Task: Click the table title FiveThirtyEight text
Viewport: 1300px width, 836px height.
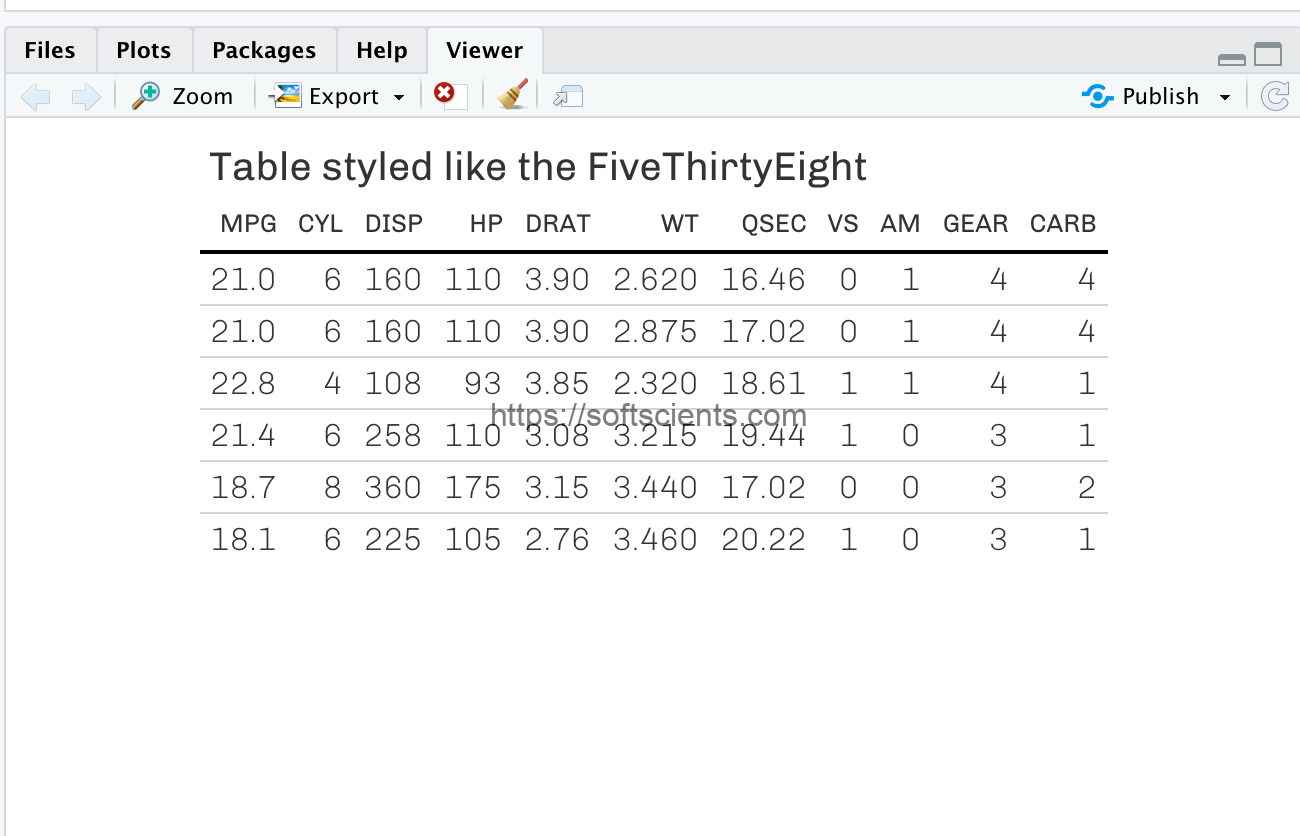Action: [x=727, y=167]
